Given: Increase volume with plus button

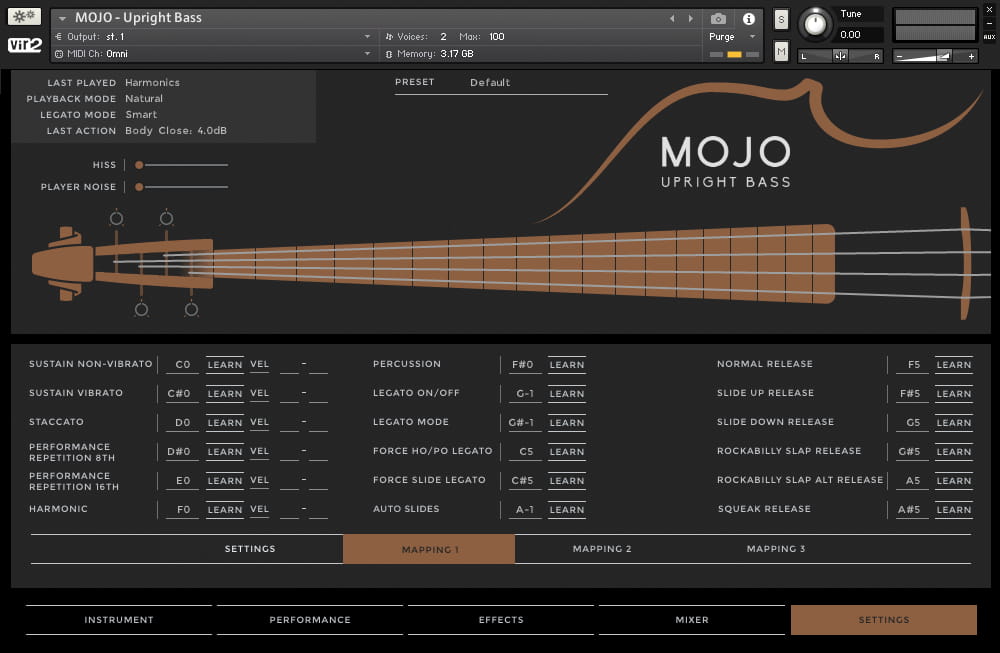Looking at the screenshot, I should 971,57.
